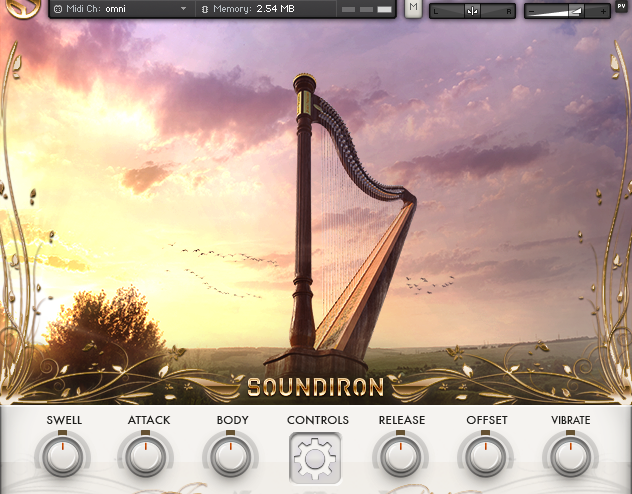Click the Vibrate knob
Image resolution: width=632 pixels, height=494 pixels.
(570, 457)
